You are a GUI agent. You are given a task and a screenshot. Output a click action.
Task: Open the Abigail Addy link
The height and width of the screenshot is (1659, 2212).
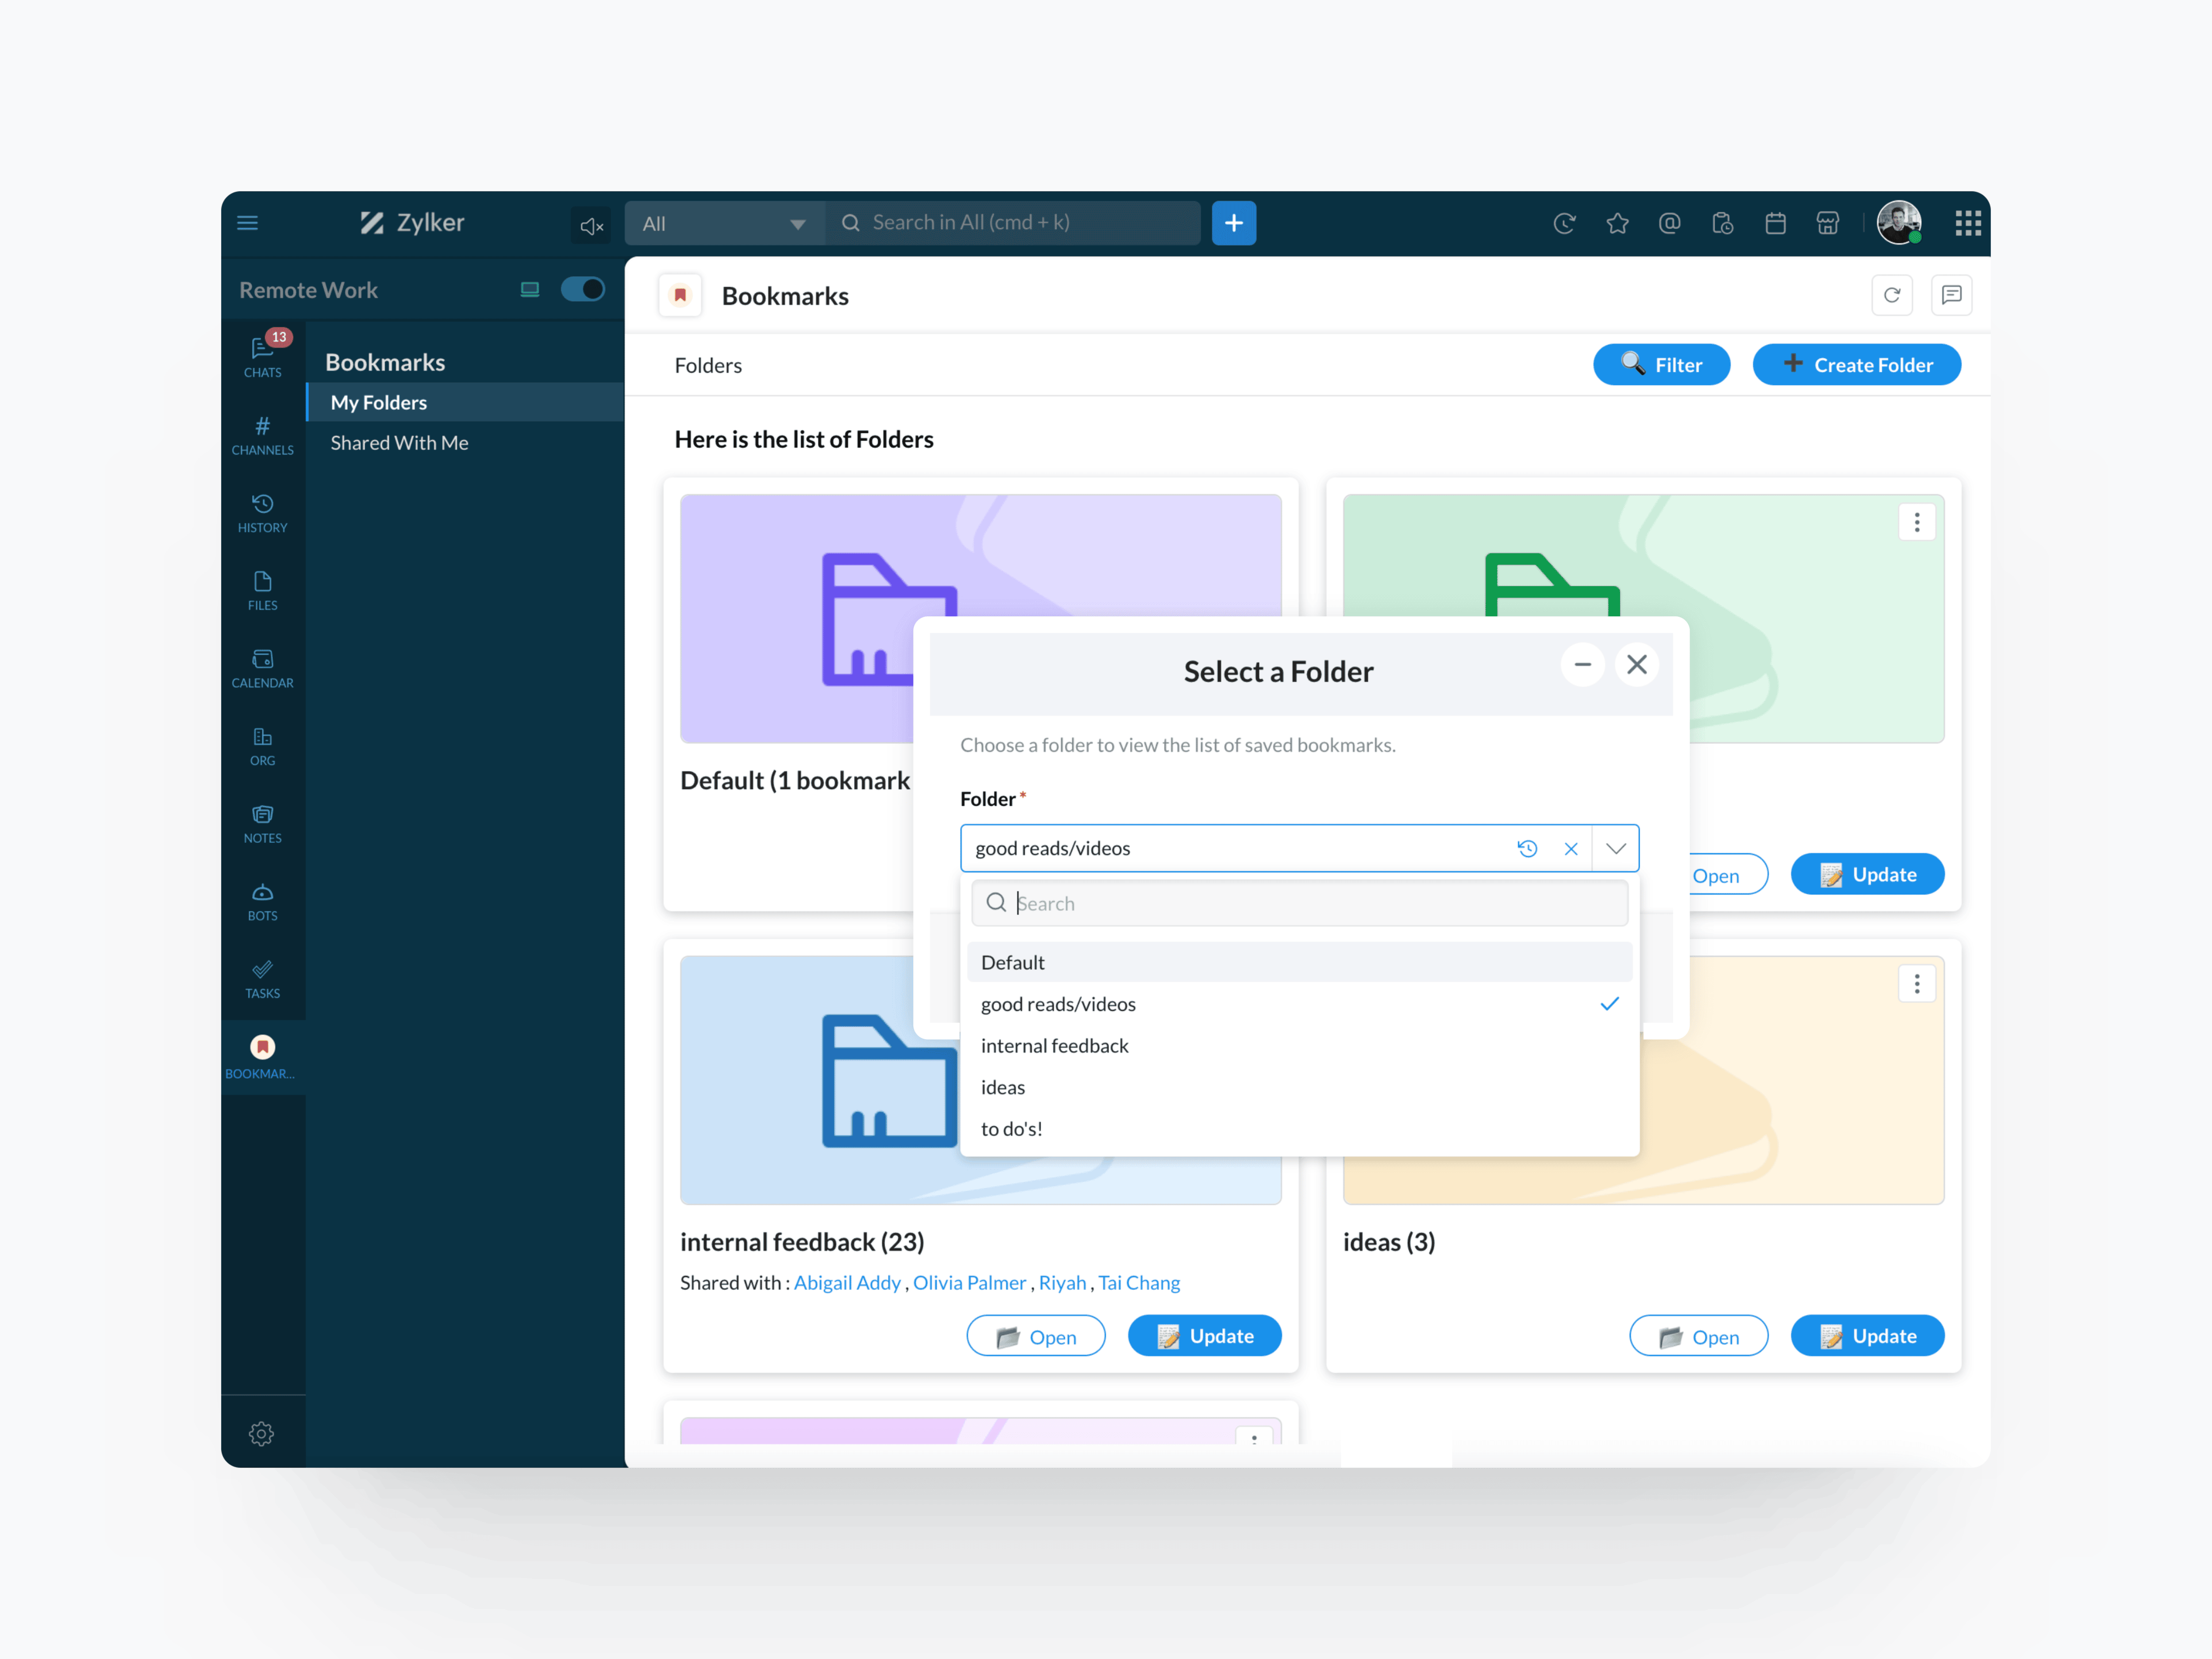pyautogui.click(x=847, y=1282)
